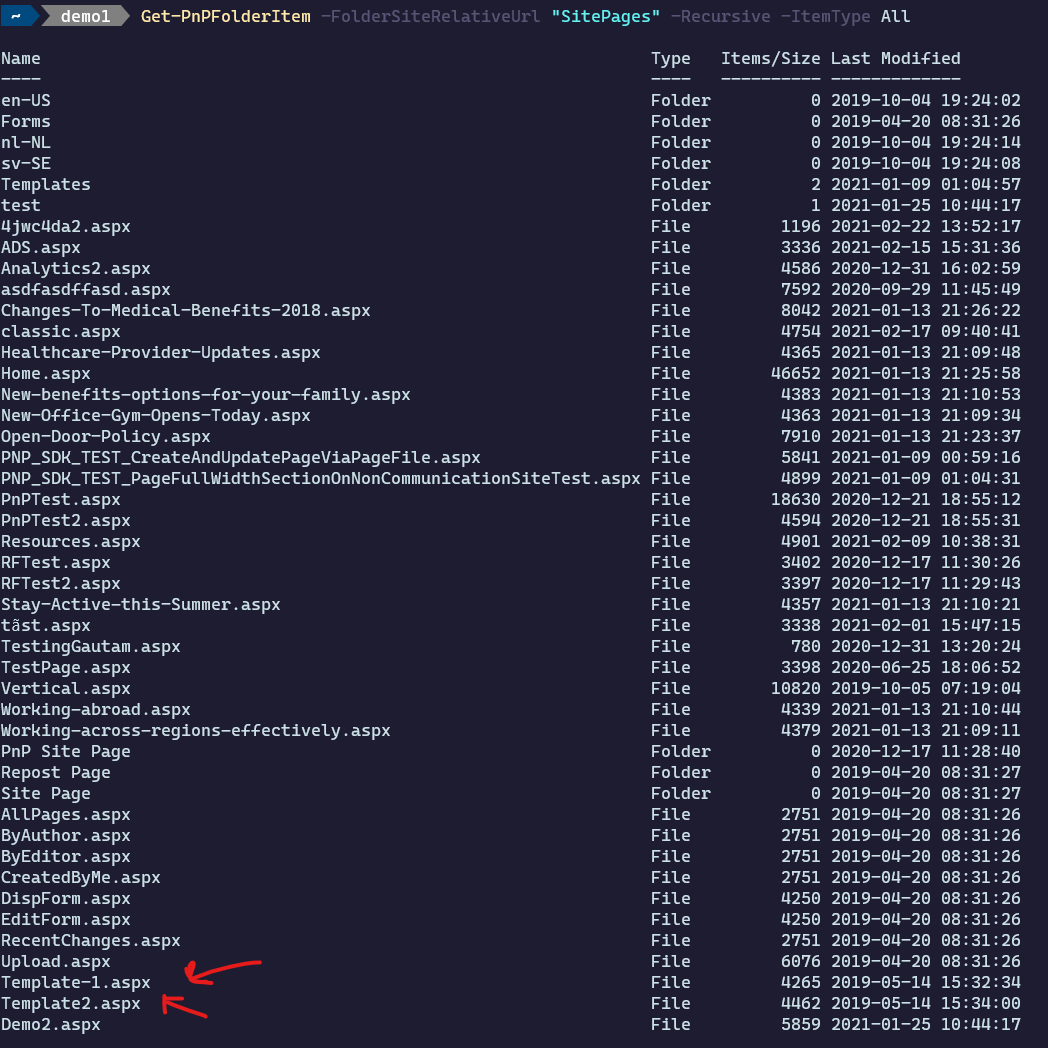Click file name Demo2.aspx
Screen dimensions: 1048x1048
click(51, 1025)
